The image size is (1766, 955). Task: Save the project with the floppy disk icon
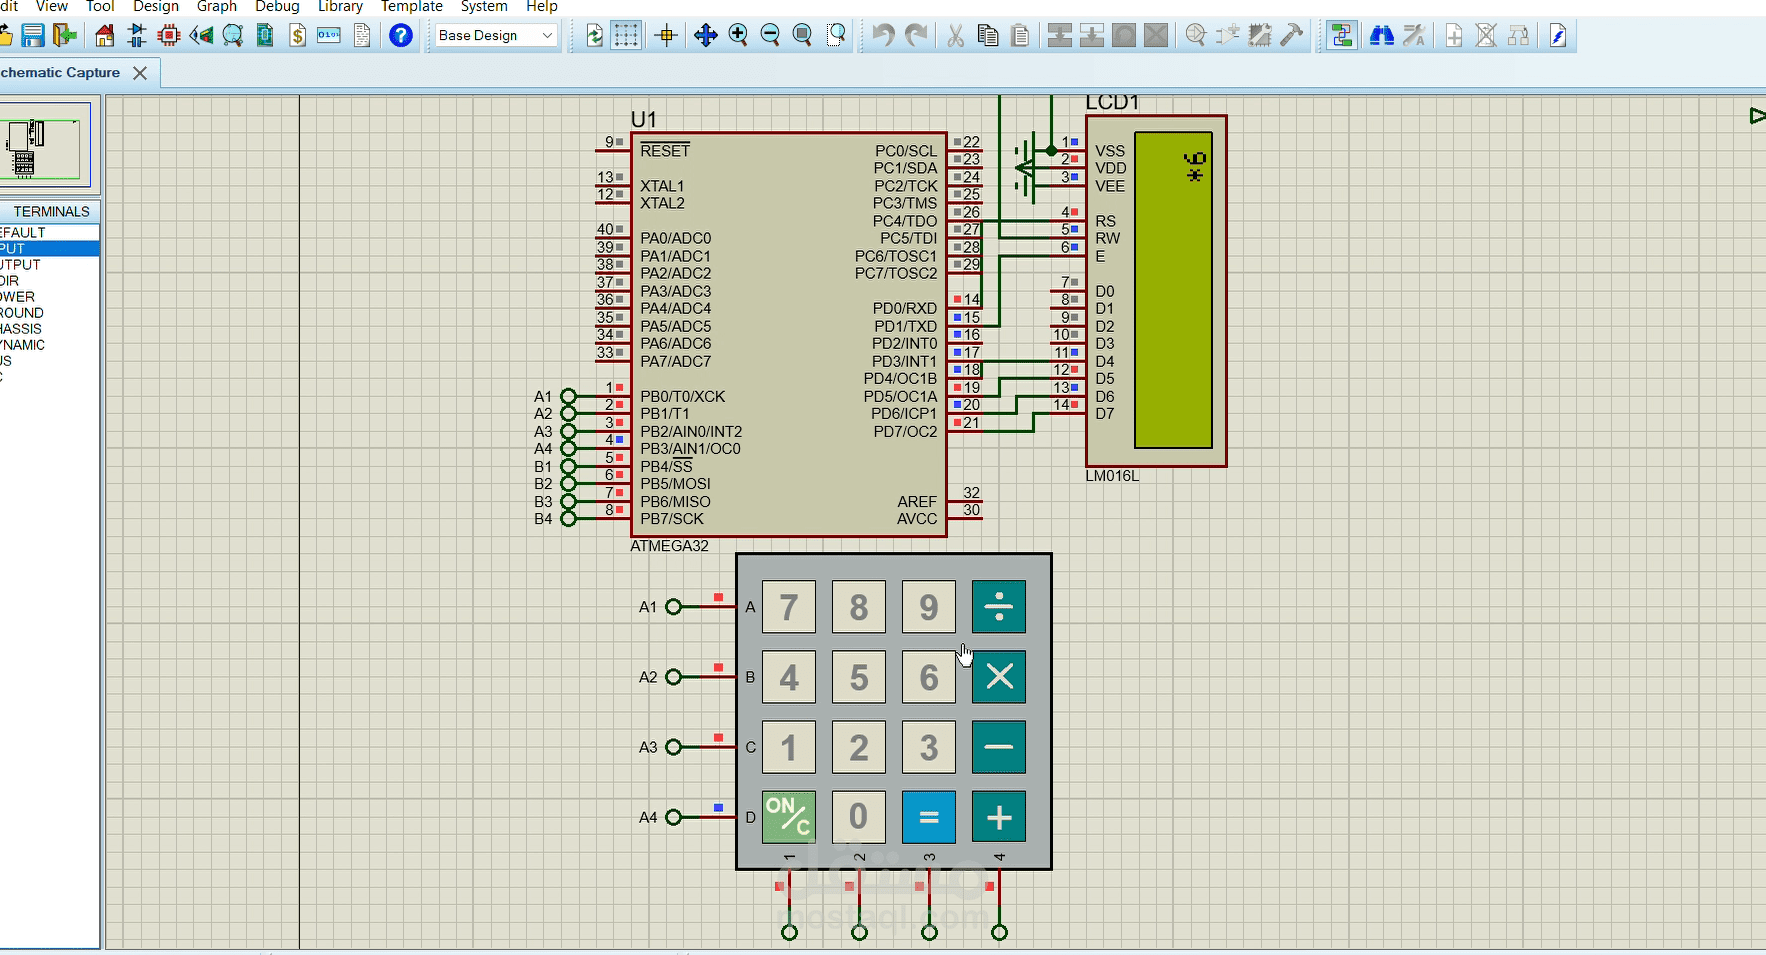33,36
